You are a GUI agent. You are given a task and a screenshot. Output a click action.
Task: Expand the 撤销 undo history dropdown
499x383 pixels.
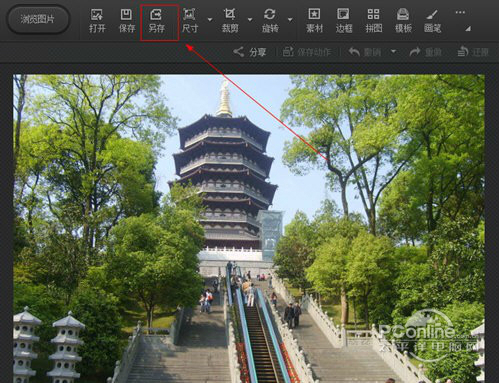393,52
